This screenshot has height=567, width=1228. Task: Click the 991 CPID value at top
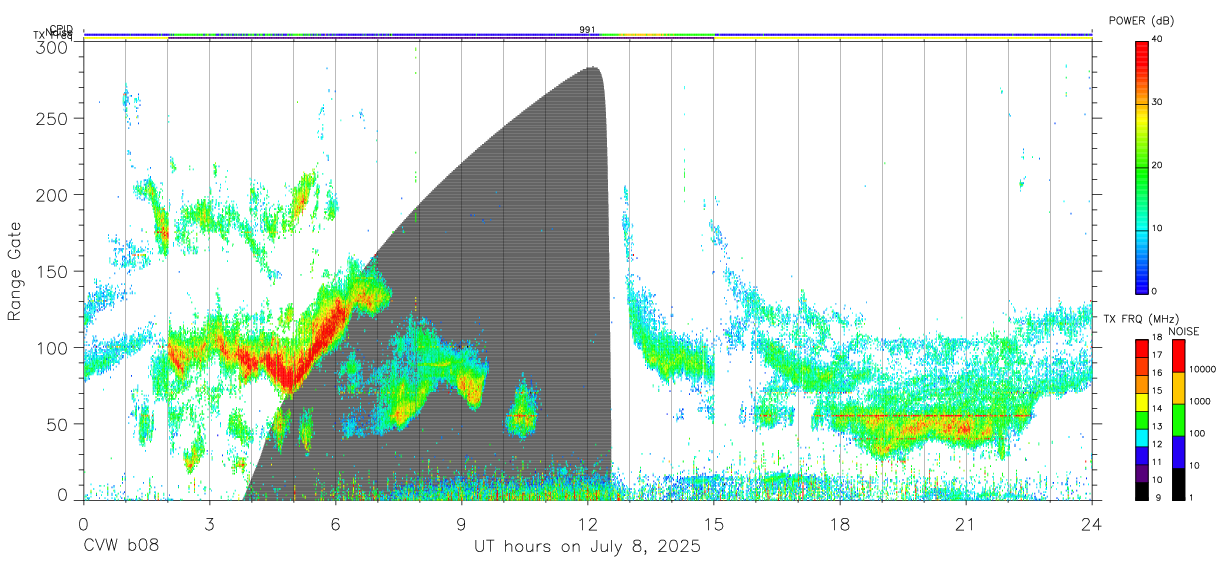coord(587,30)
